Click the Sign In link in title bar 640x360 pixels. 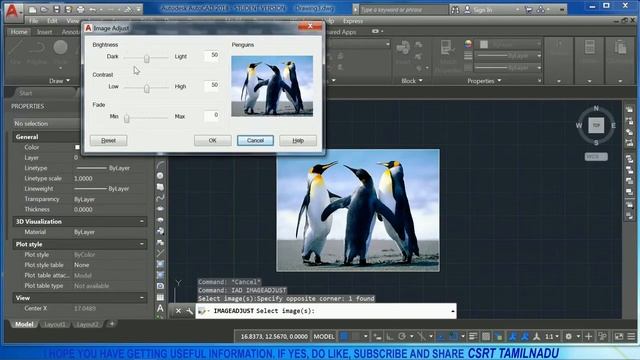click(x=482, y=9)
